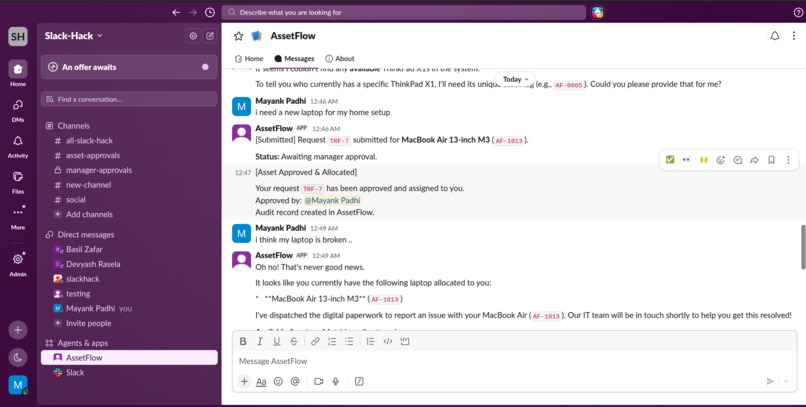Open the history clock icon
This screenshot has height=407, width=806.
pyautogui.click(x=210, y=12)
